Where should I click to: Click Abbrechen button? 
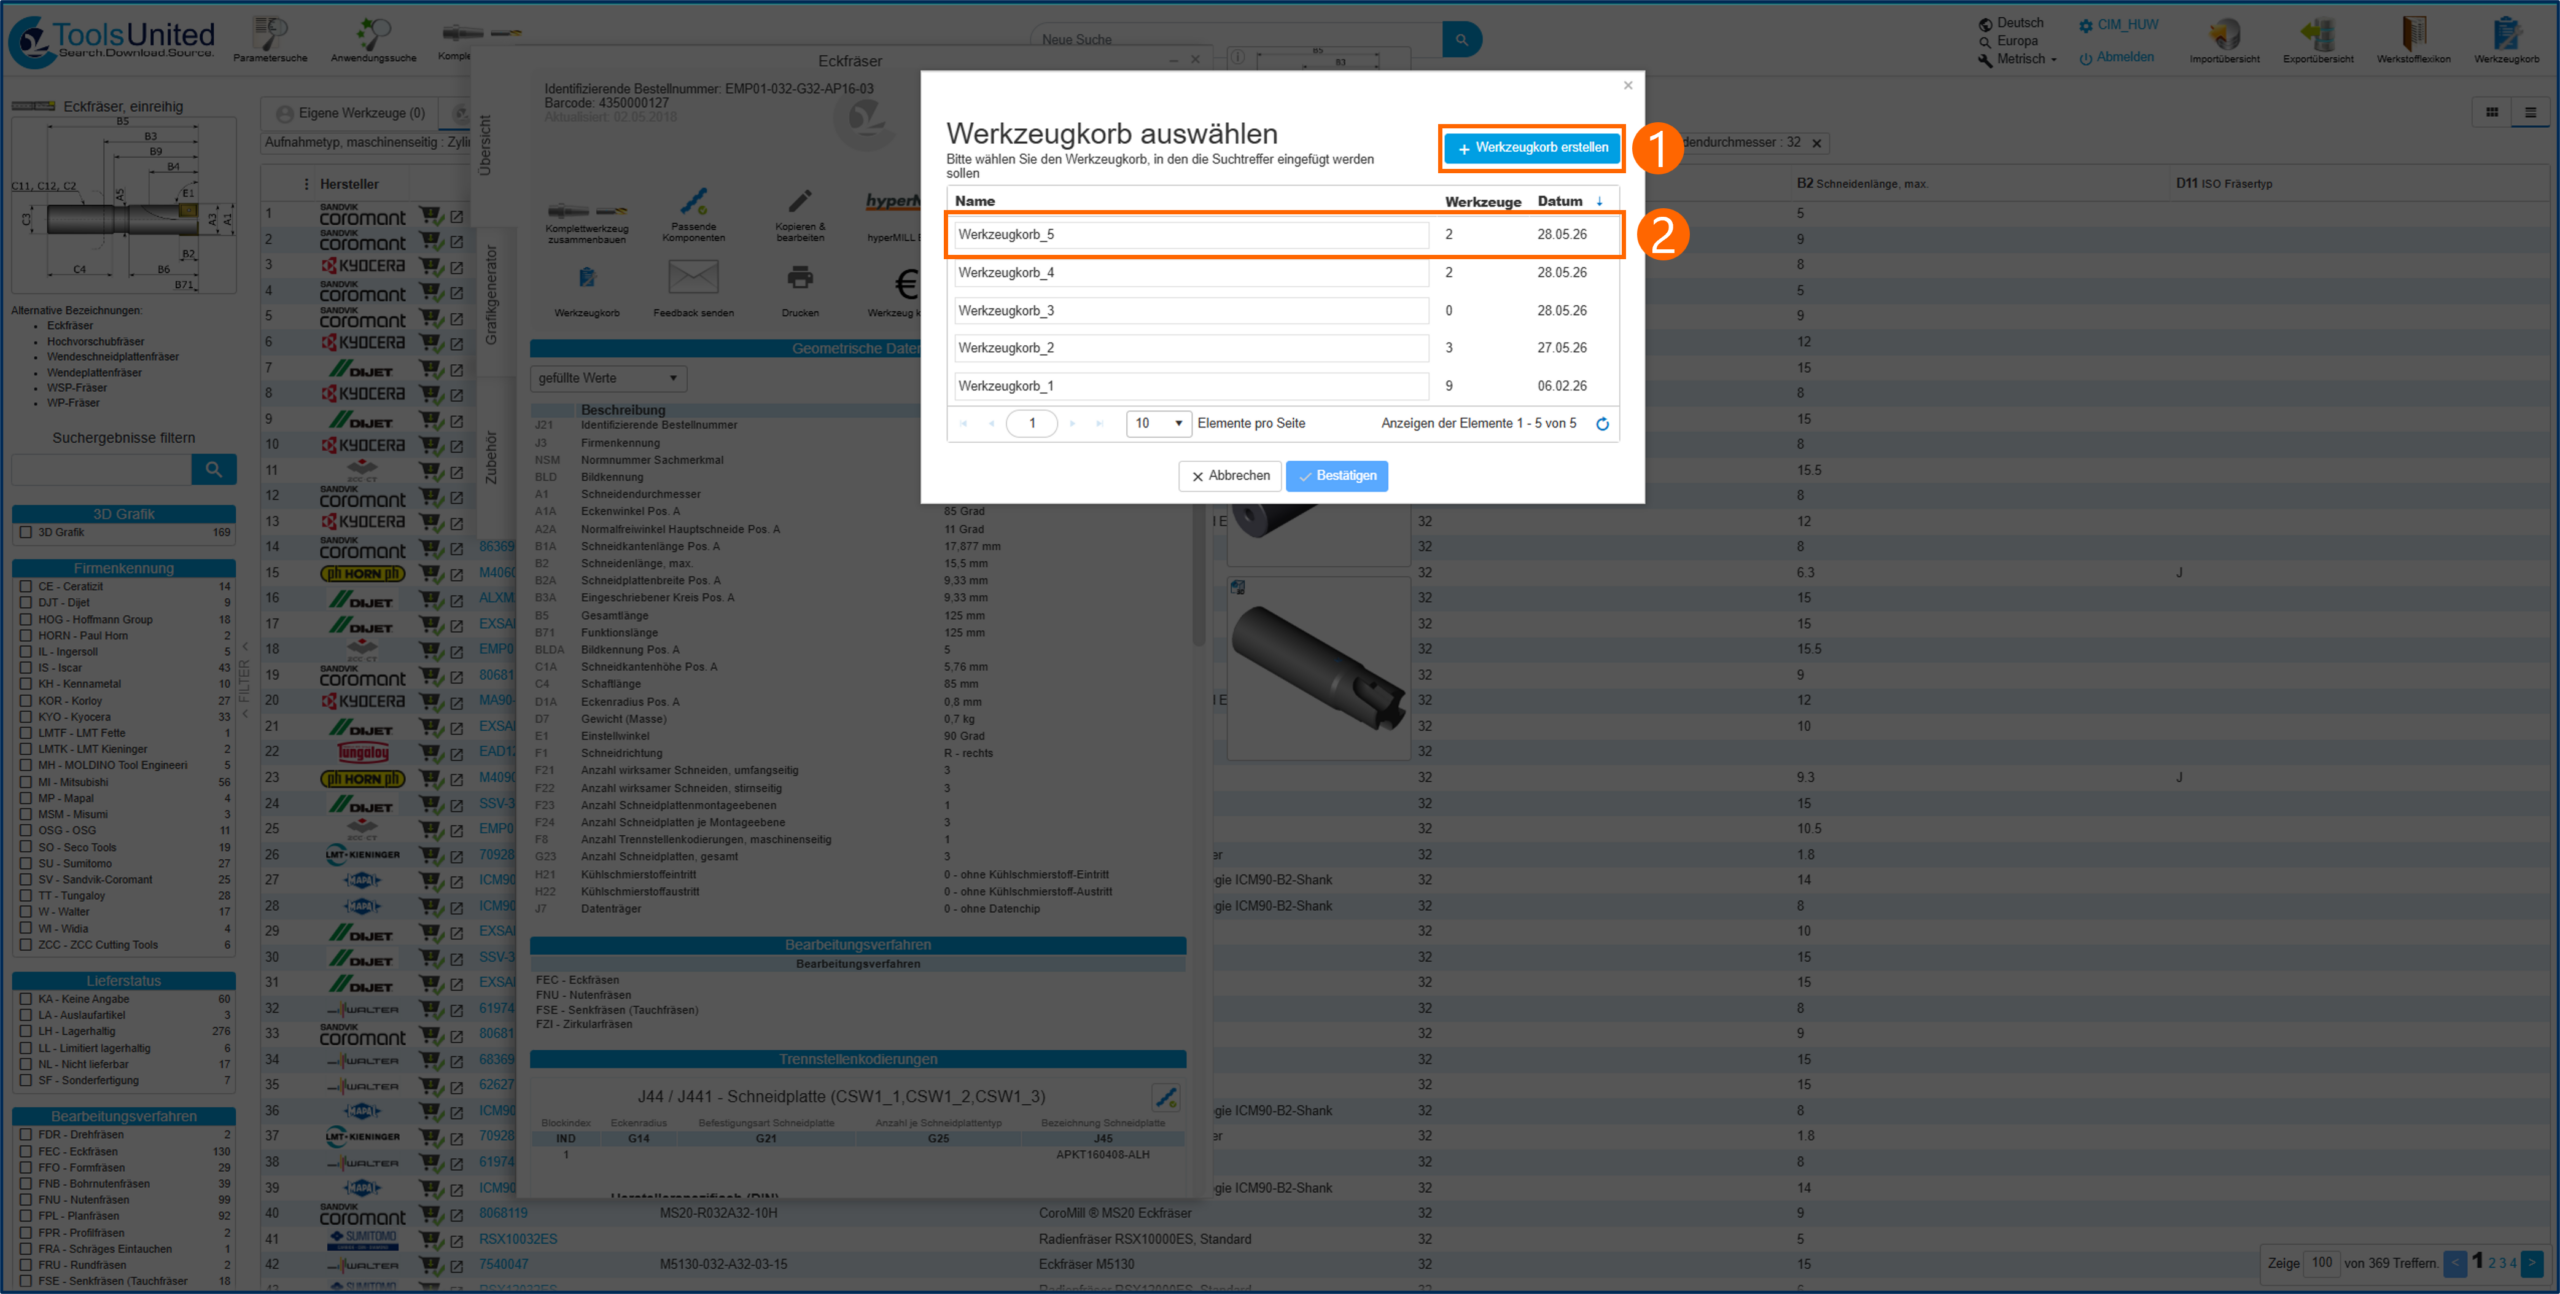pyautogui.click(x=1230, y=476)
